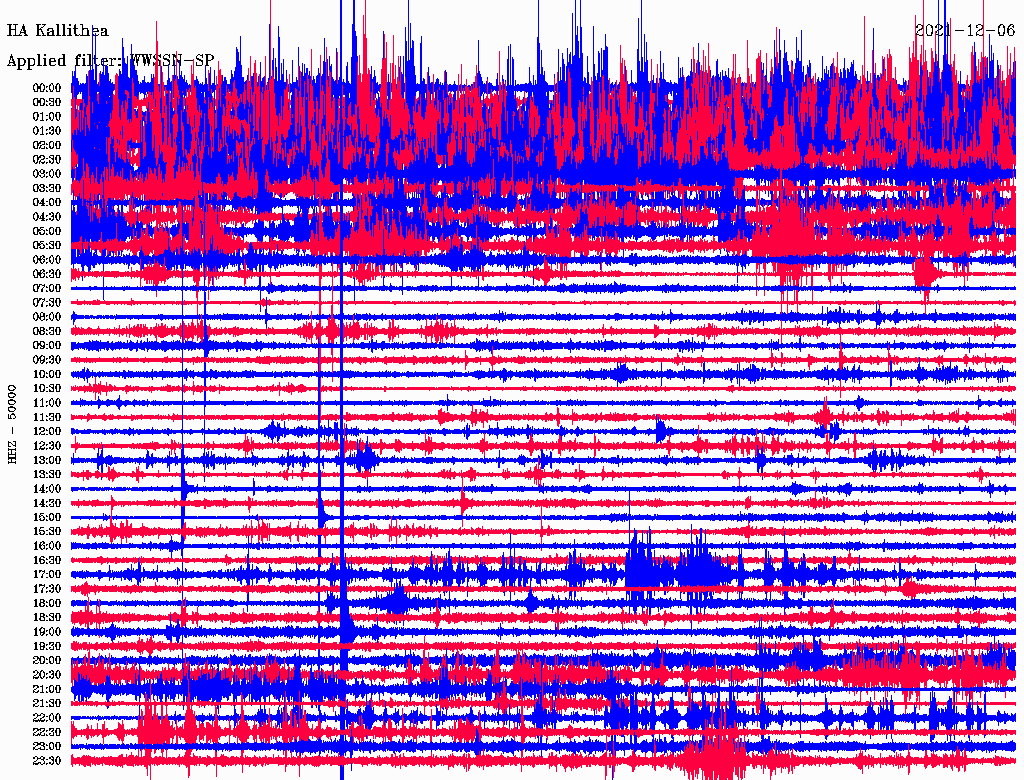Select the 01:30 time label

[x=47, y=131]
